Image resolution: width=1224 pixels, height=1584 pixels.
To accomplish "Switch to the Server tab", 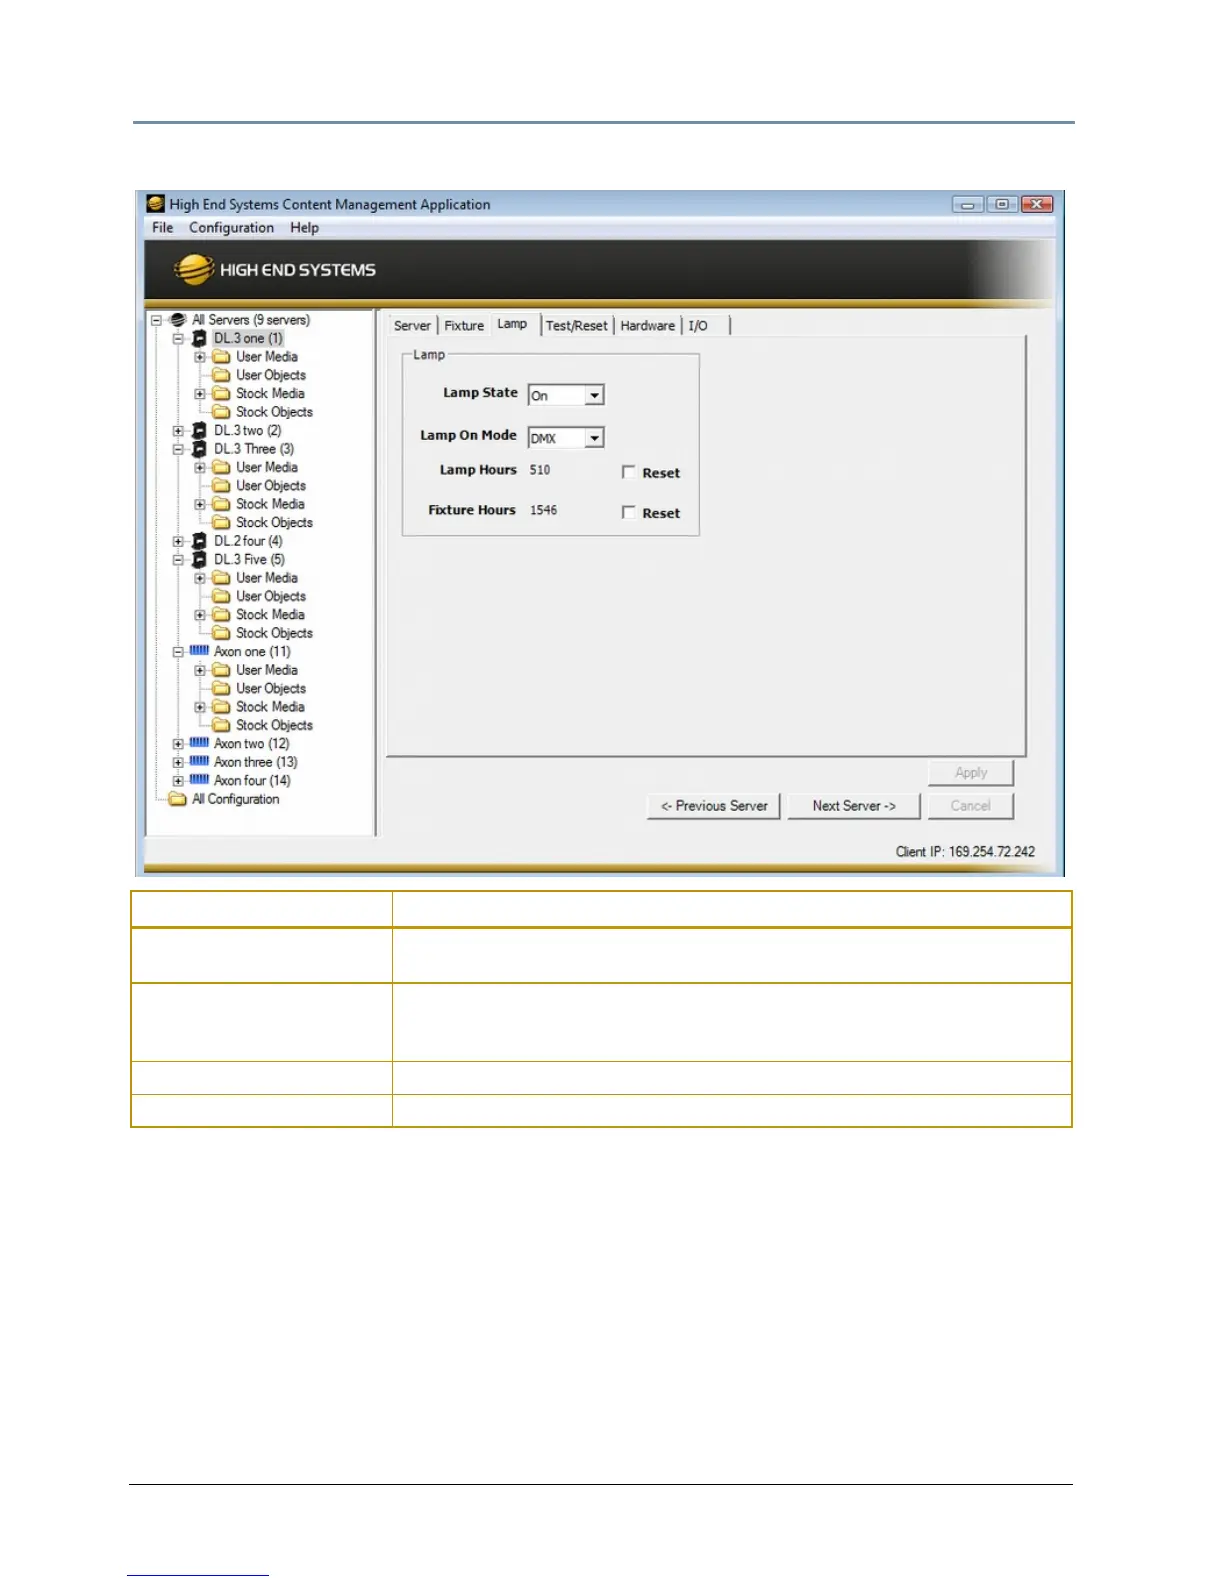I will pyautogui.click(x=412, y=326).
